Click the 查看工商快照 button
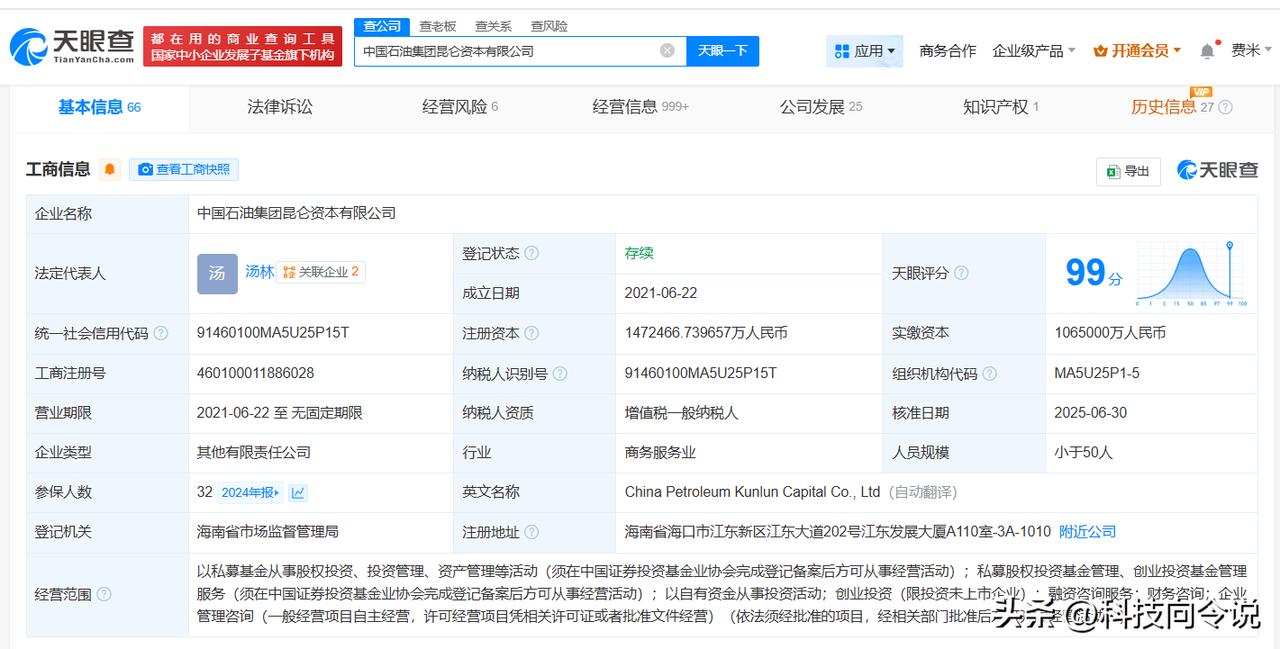Screen dimensions: 1280x649 184,170
